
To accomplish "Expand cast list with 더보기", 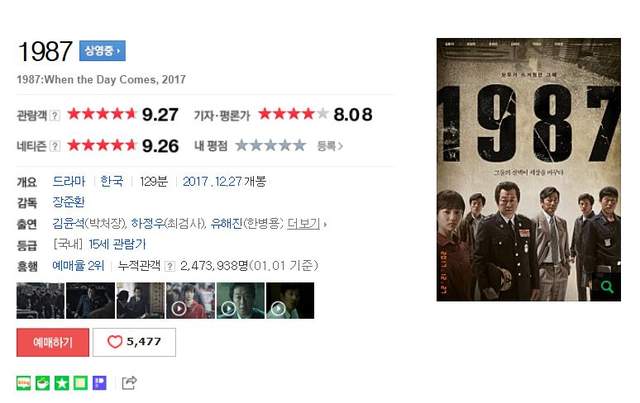I will coord(304,223).
